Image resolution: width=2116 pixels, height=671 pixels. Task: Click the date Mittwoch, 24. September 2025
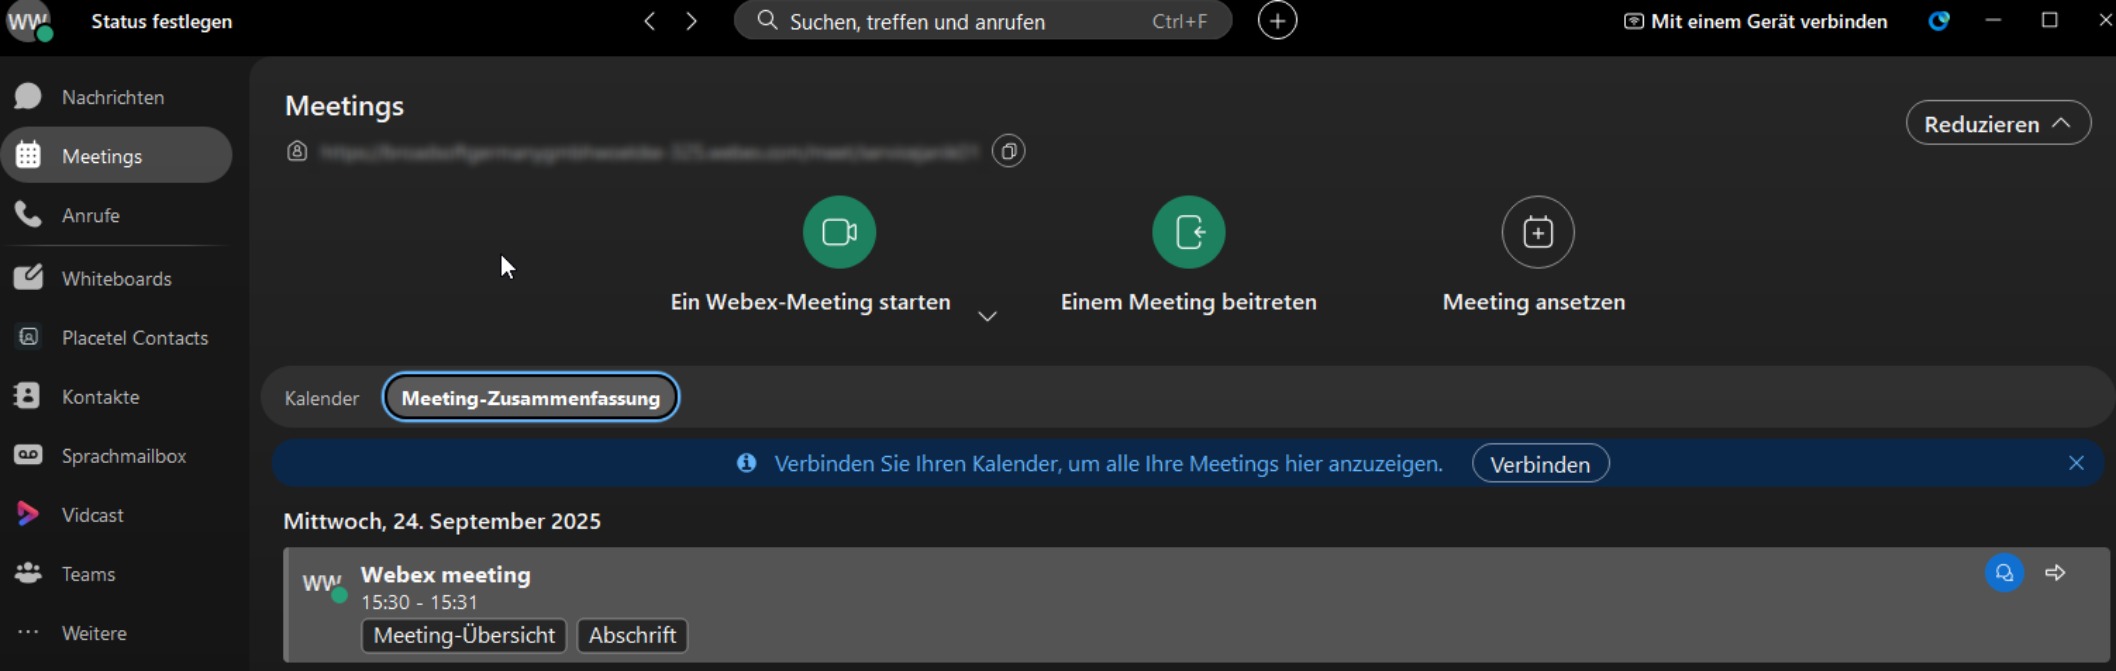pos(442,521)
